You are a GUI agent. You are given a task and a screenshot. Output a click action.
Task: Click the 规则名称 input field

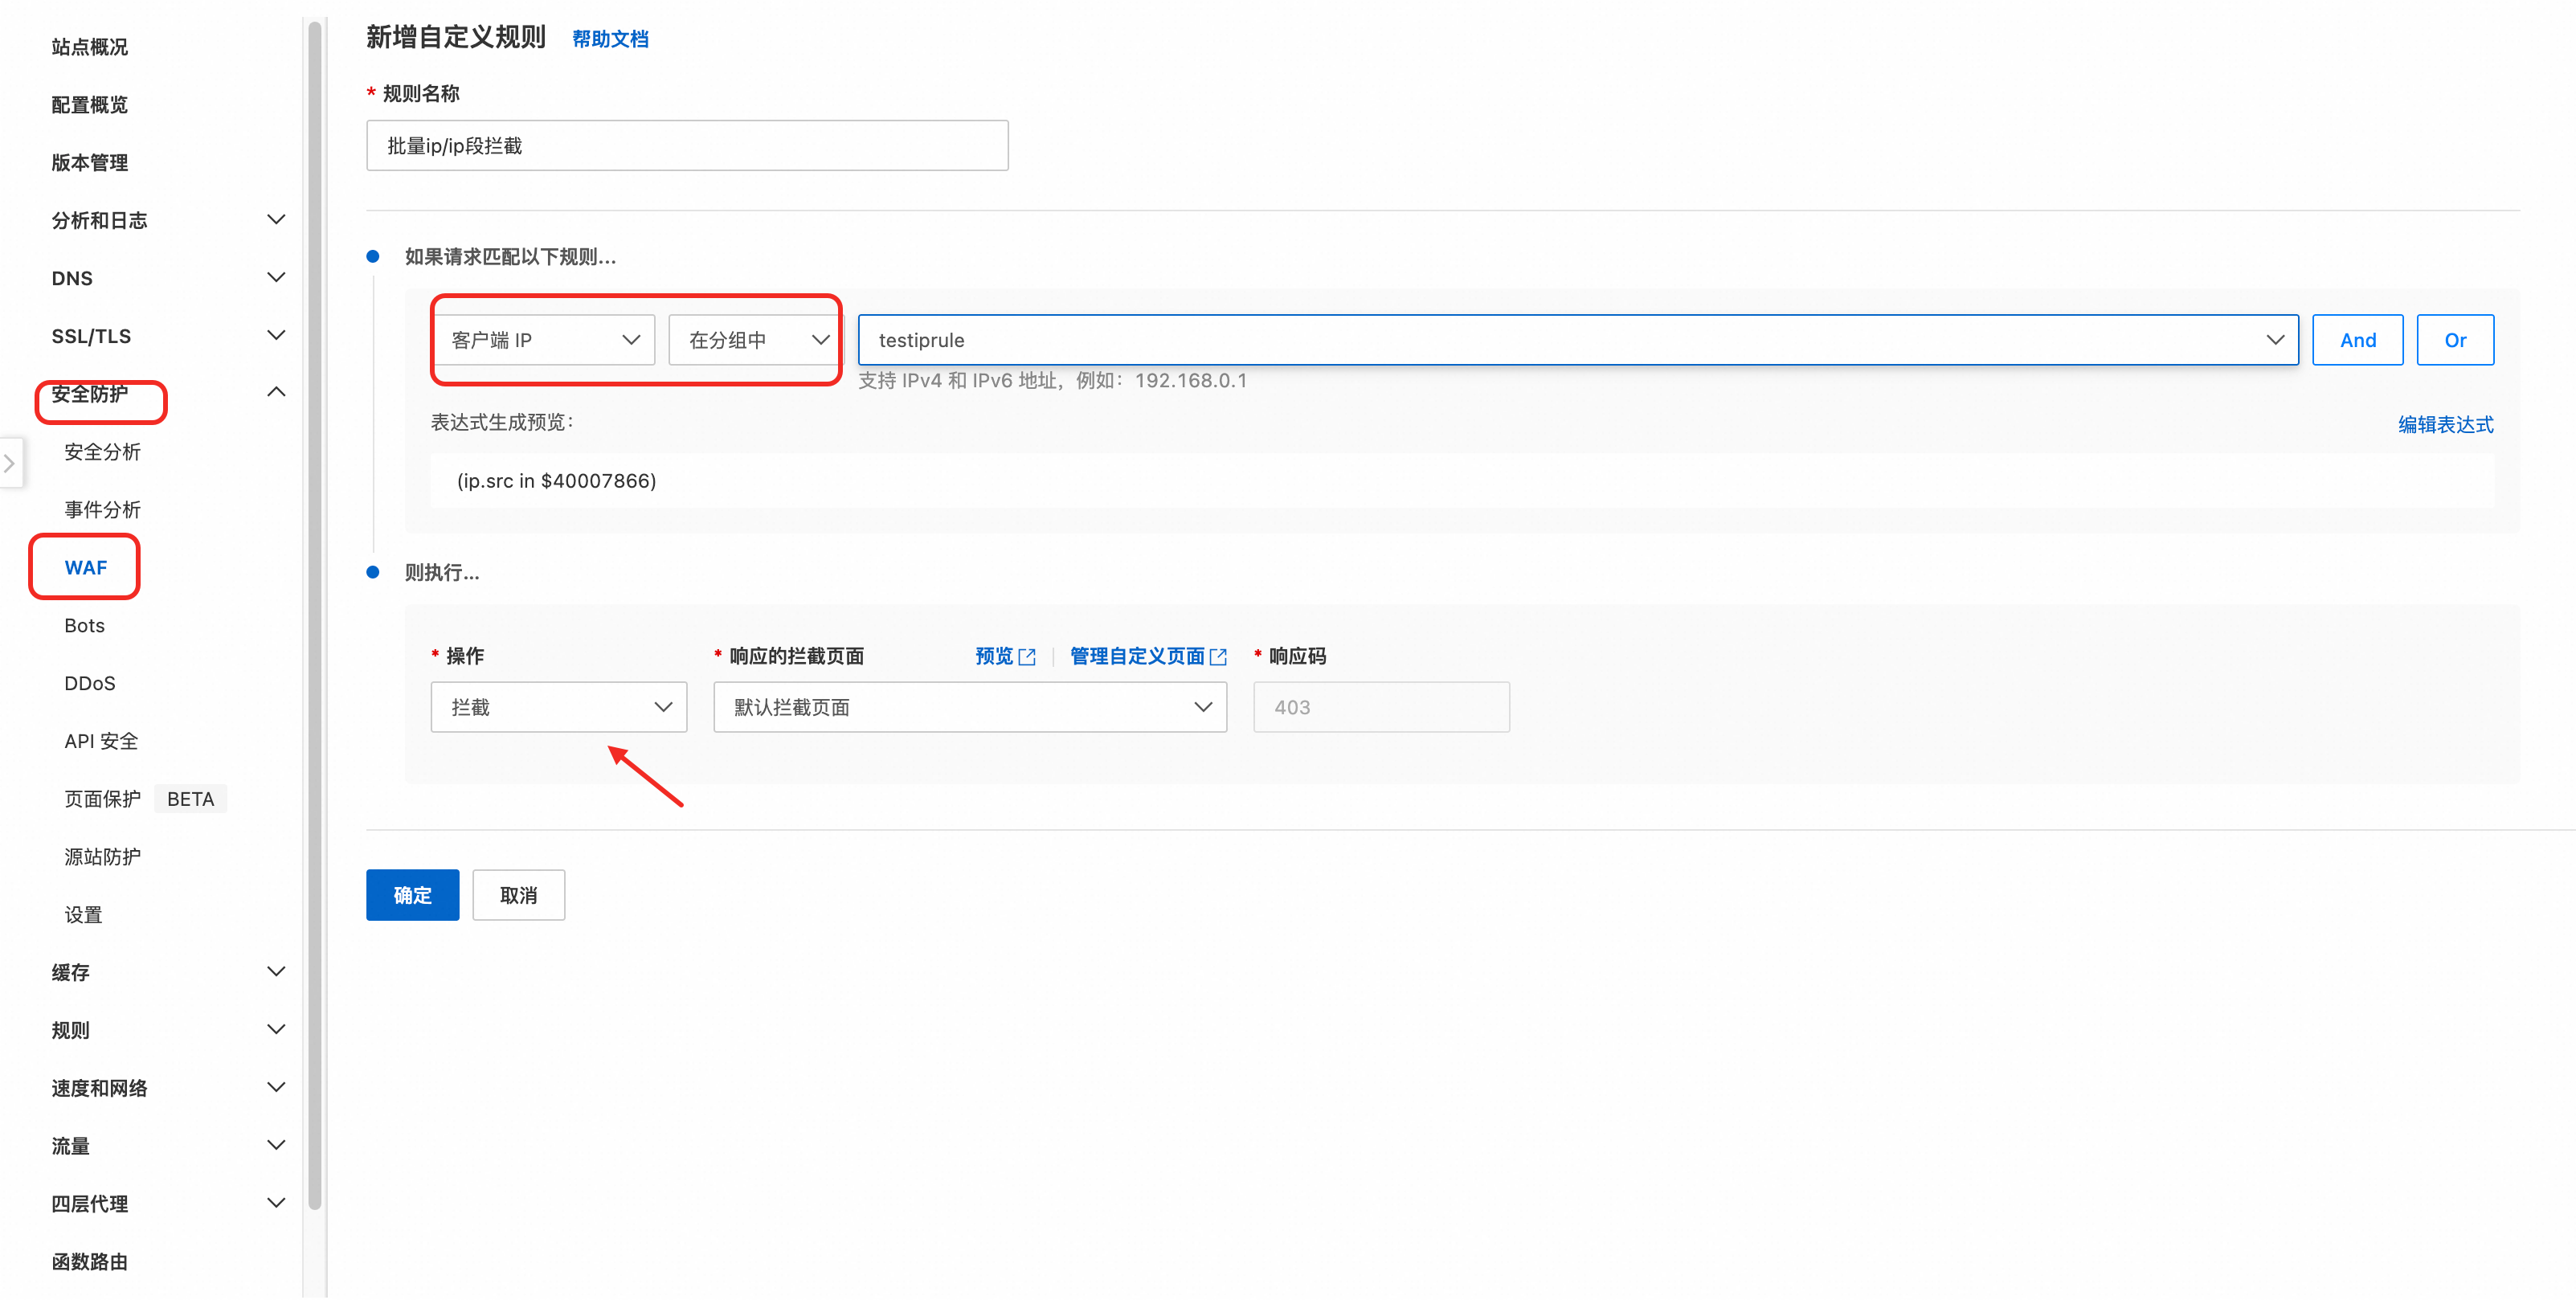[687, 146]
